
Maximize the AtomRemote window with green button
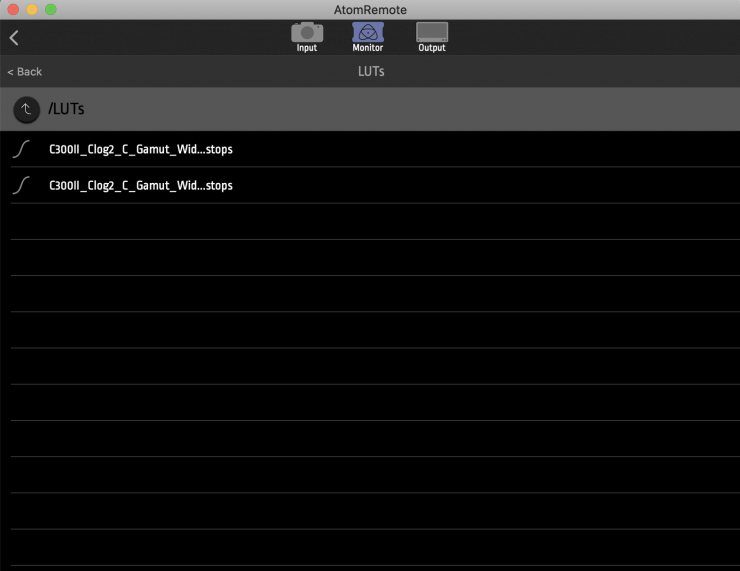51,9
